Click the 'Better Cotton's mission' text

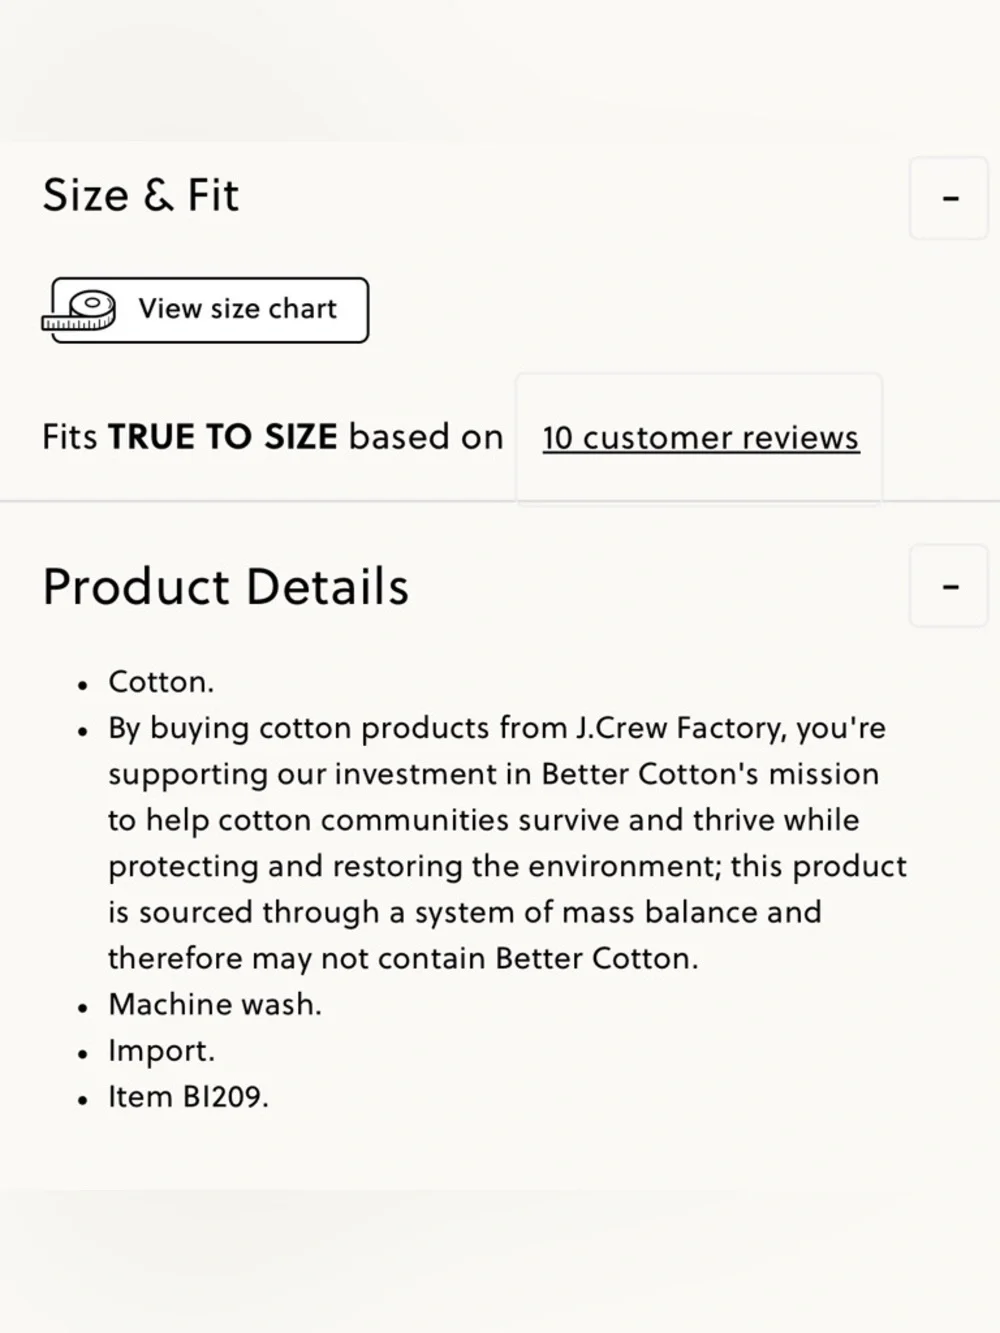point(710,774)
